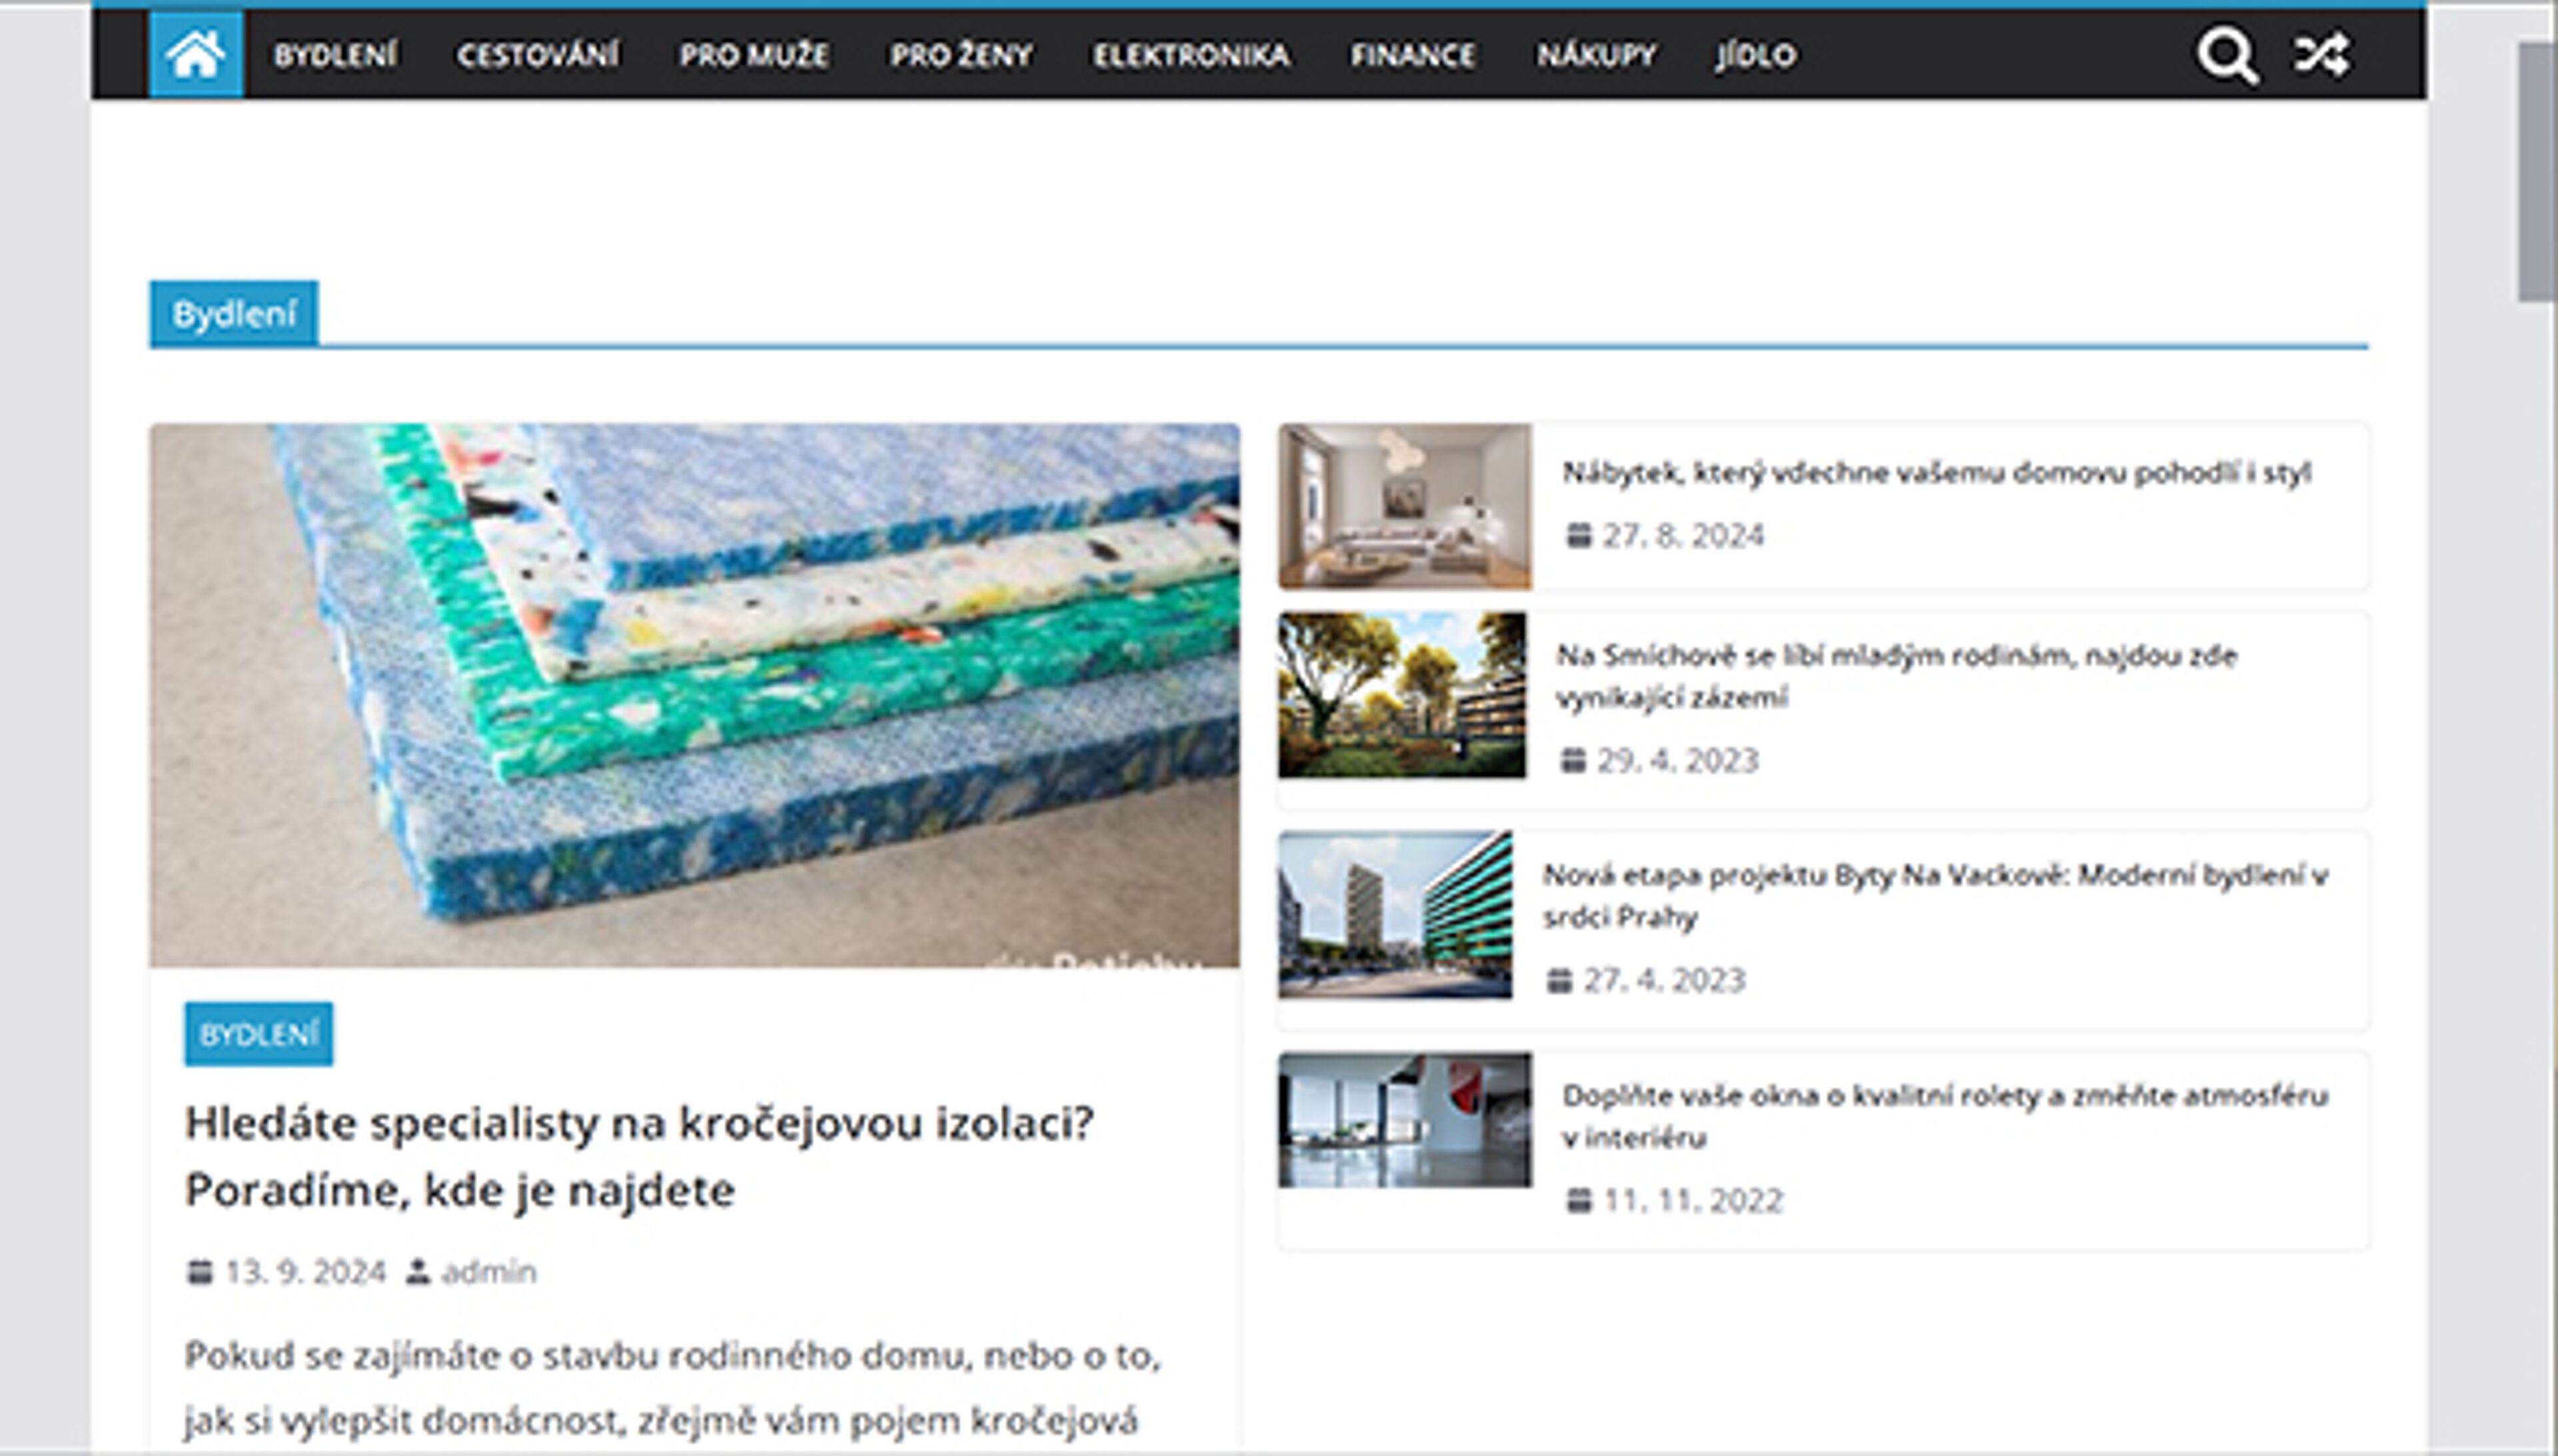This screenshot has height=1456, width=2558.
Task: Open the Finance category
Action: (x=1412, y=55)
